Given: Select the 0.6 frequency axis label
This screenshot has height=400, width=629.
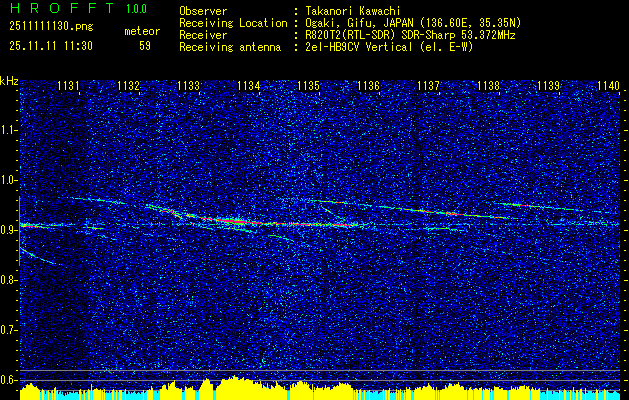Looking at the screenshot, I should [x=8, y=380].
